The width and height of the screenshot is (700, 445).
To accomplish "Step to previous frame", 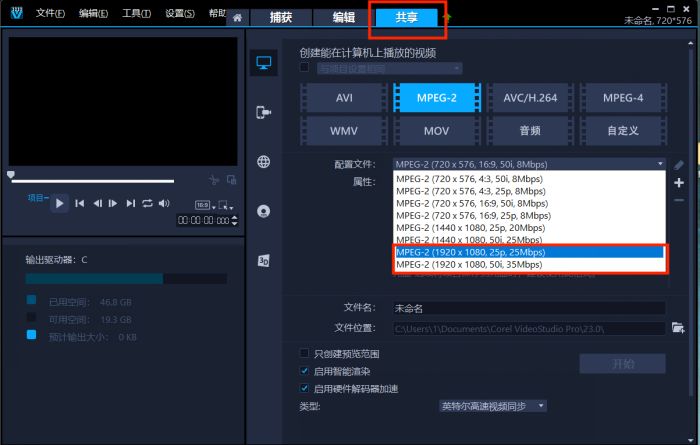I will (97, 204).
